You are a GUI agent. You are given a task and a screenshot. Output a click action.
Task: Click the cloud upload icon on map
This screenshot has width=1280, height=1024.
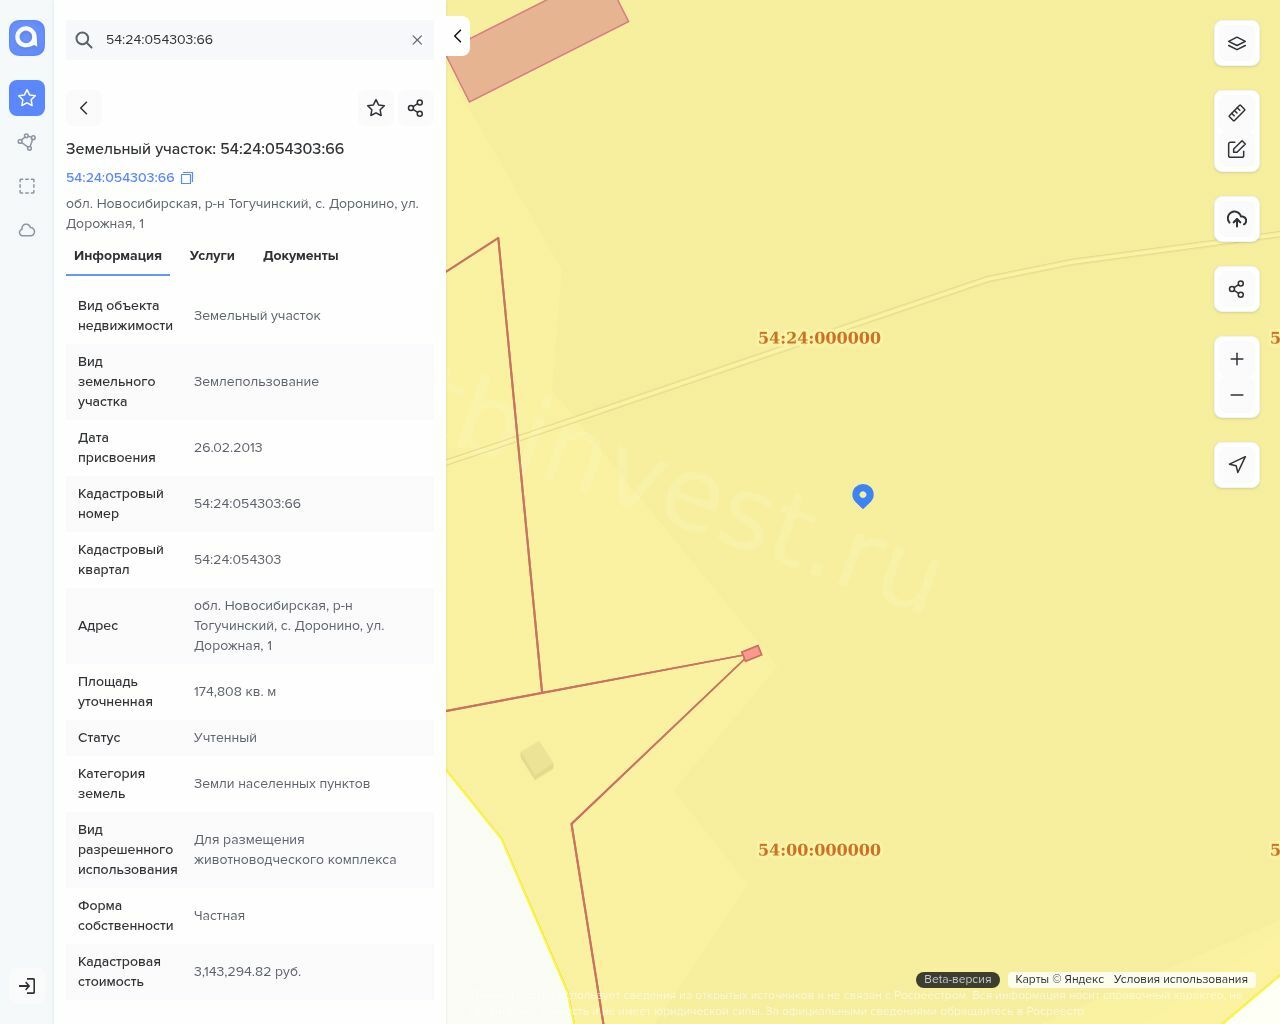(x=1236, y=219)
